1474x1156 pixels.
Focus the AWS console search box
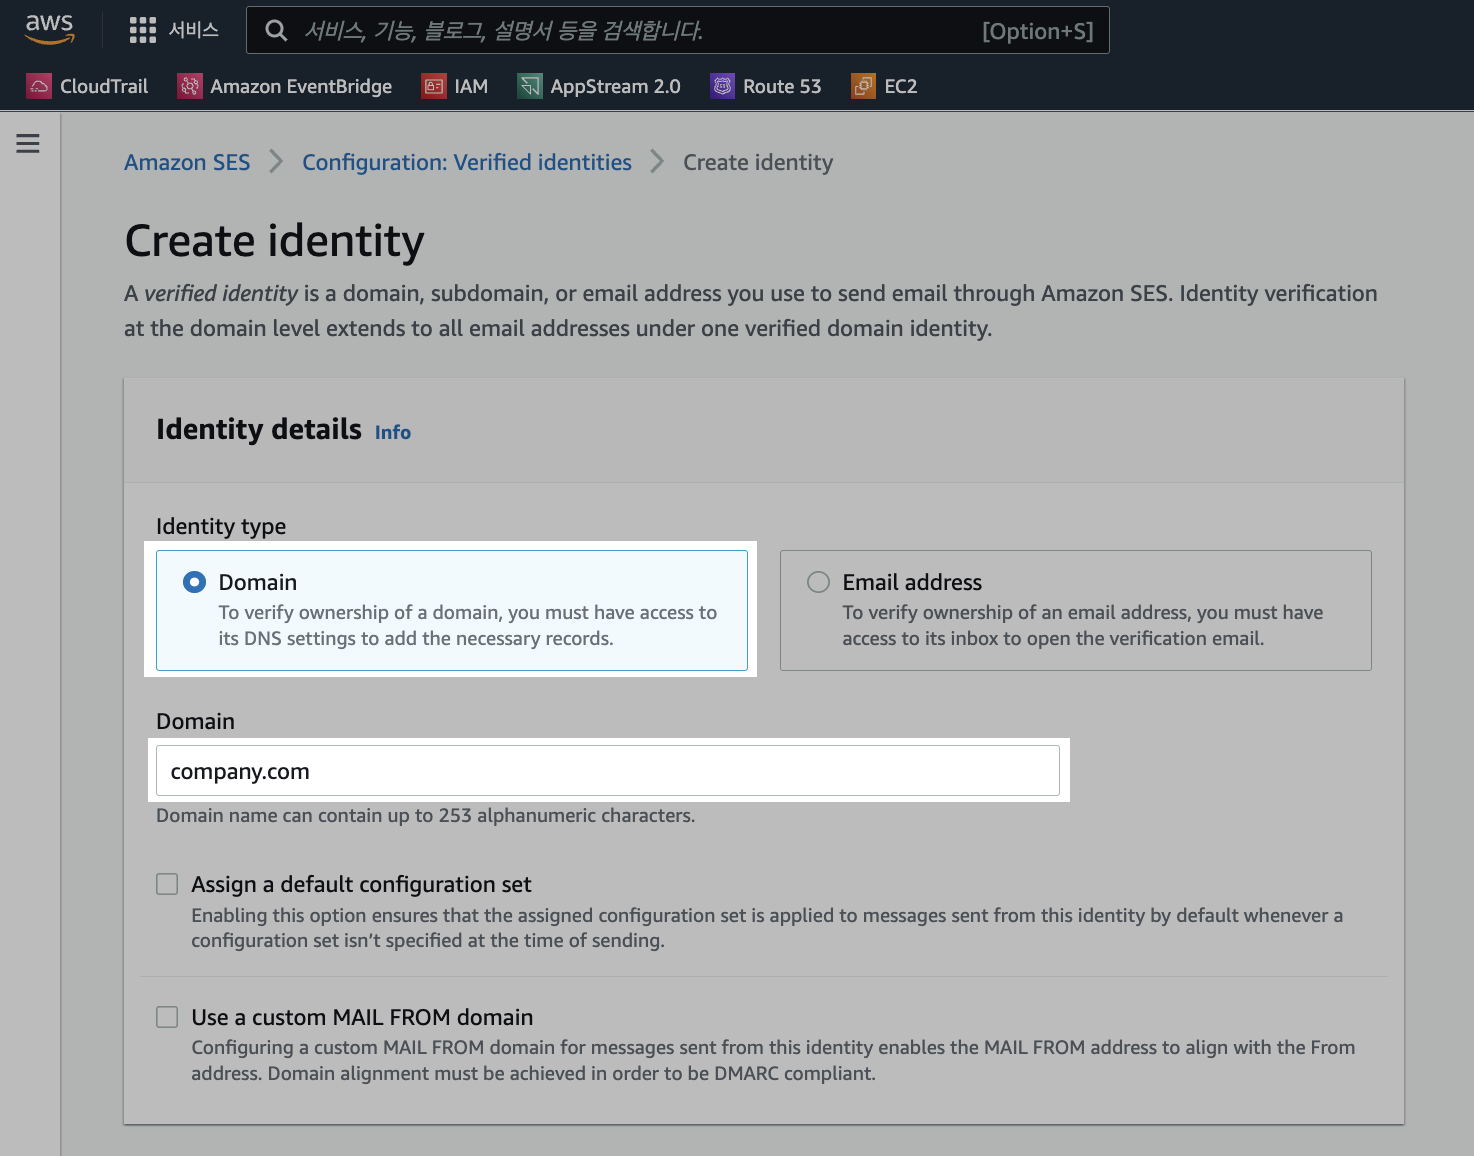tap(640, 31)
